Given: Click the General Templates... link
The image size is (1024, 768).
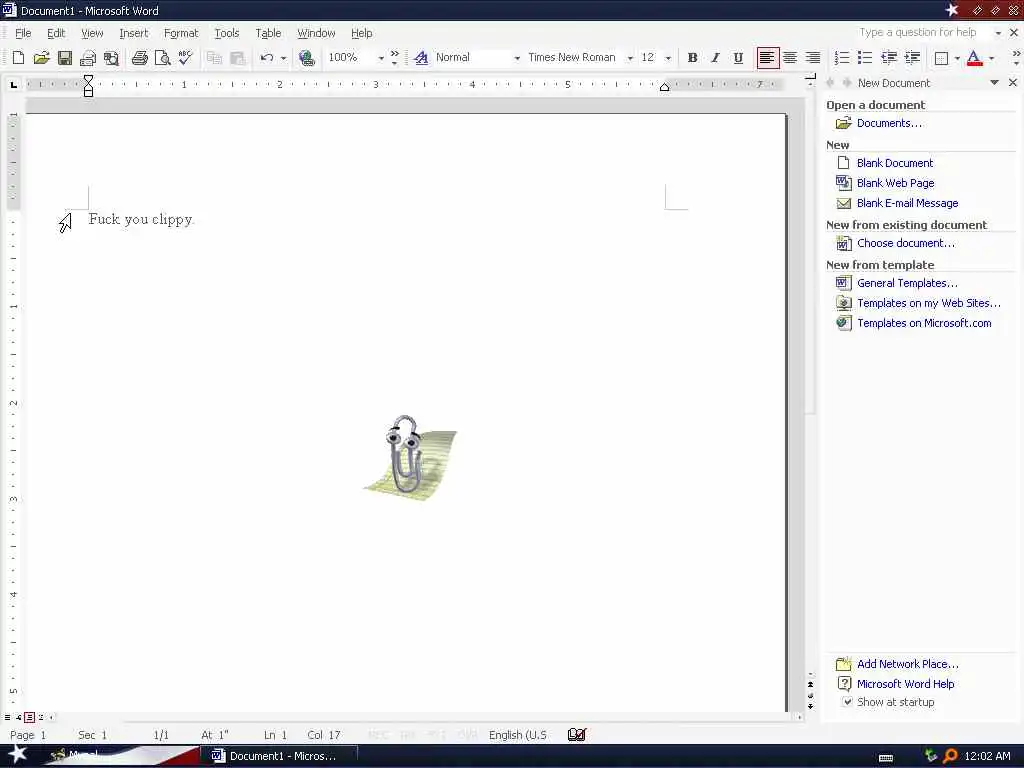Looking at the screenshot, I should pos(907,283).
